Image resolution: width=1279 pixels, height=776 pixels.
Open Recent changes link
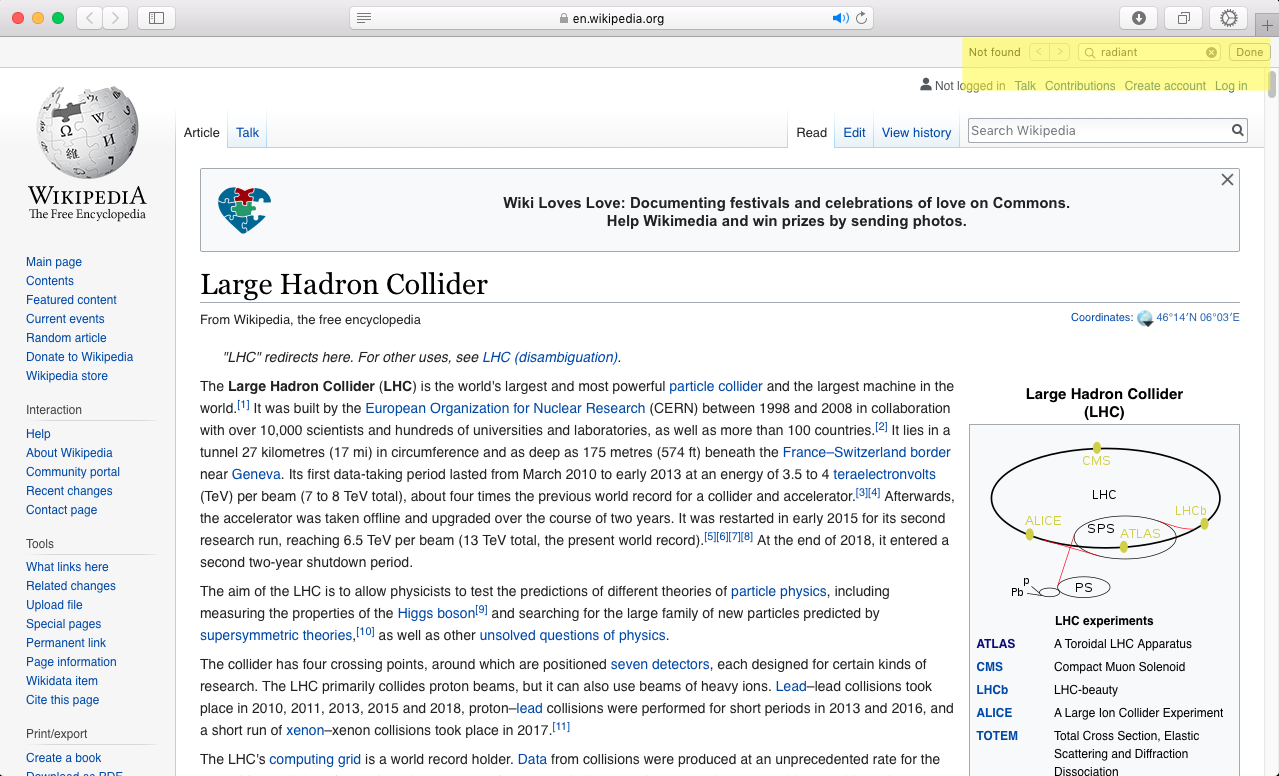(69, 491)
